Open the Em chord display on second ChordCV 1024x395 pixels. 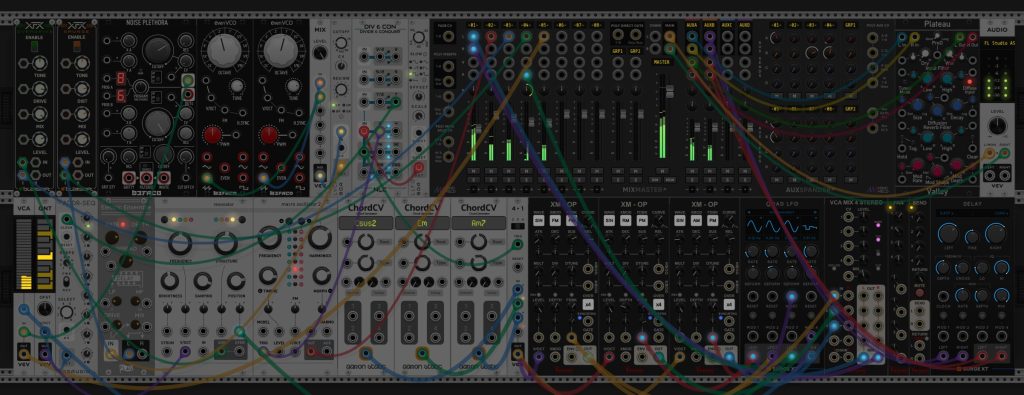(x=422, y=223)
